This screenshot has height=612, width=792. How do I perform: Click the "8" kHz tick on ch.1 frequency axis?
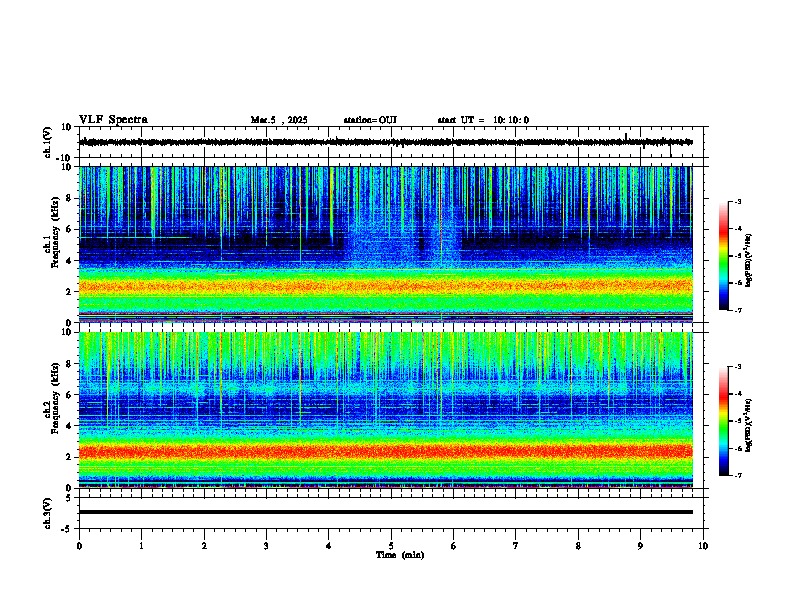[x=70, y=198]
